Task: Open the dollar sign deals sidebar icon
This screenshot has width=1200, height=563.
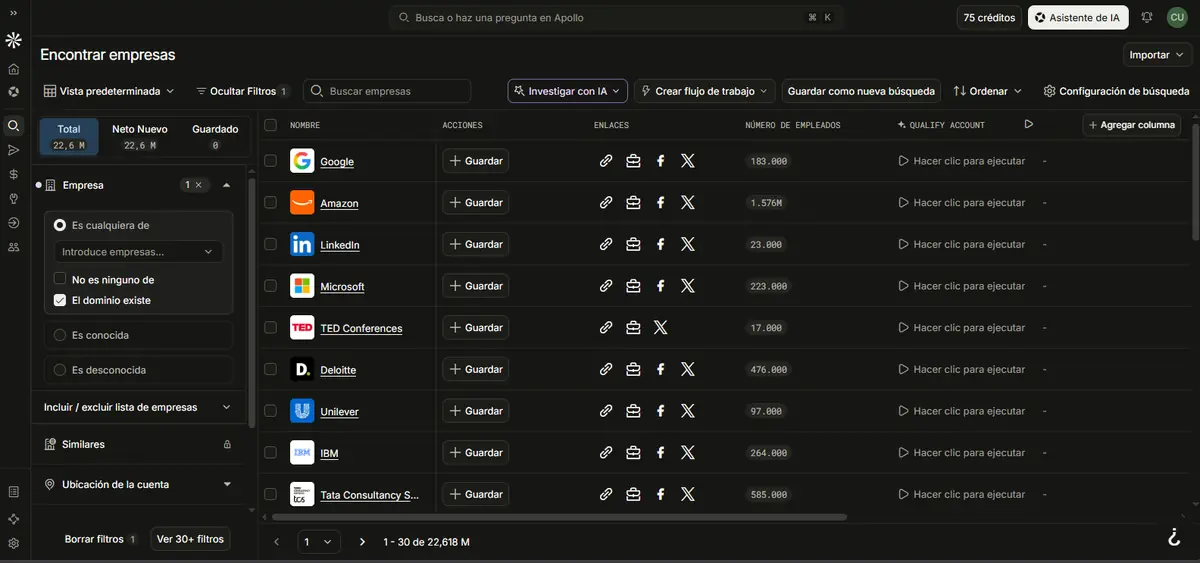Action: pyautogui.click(x=14, y=174)
